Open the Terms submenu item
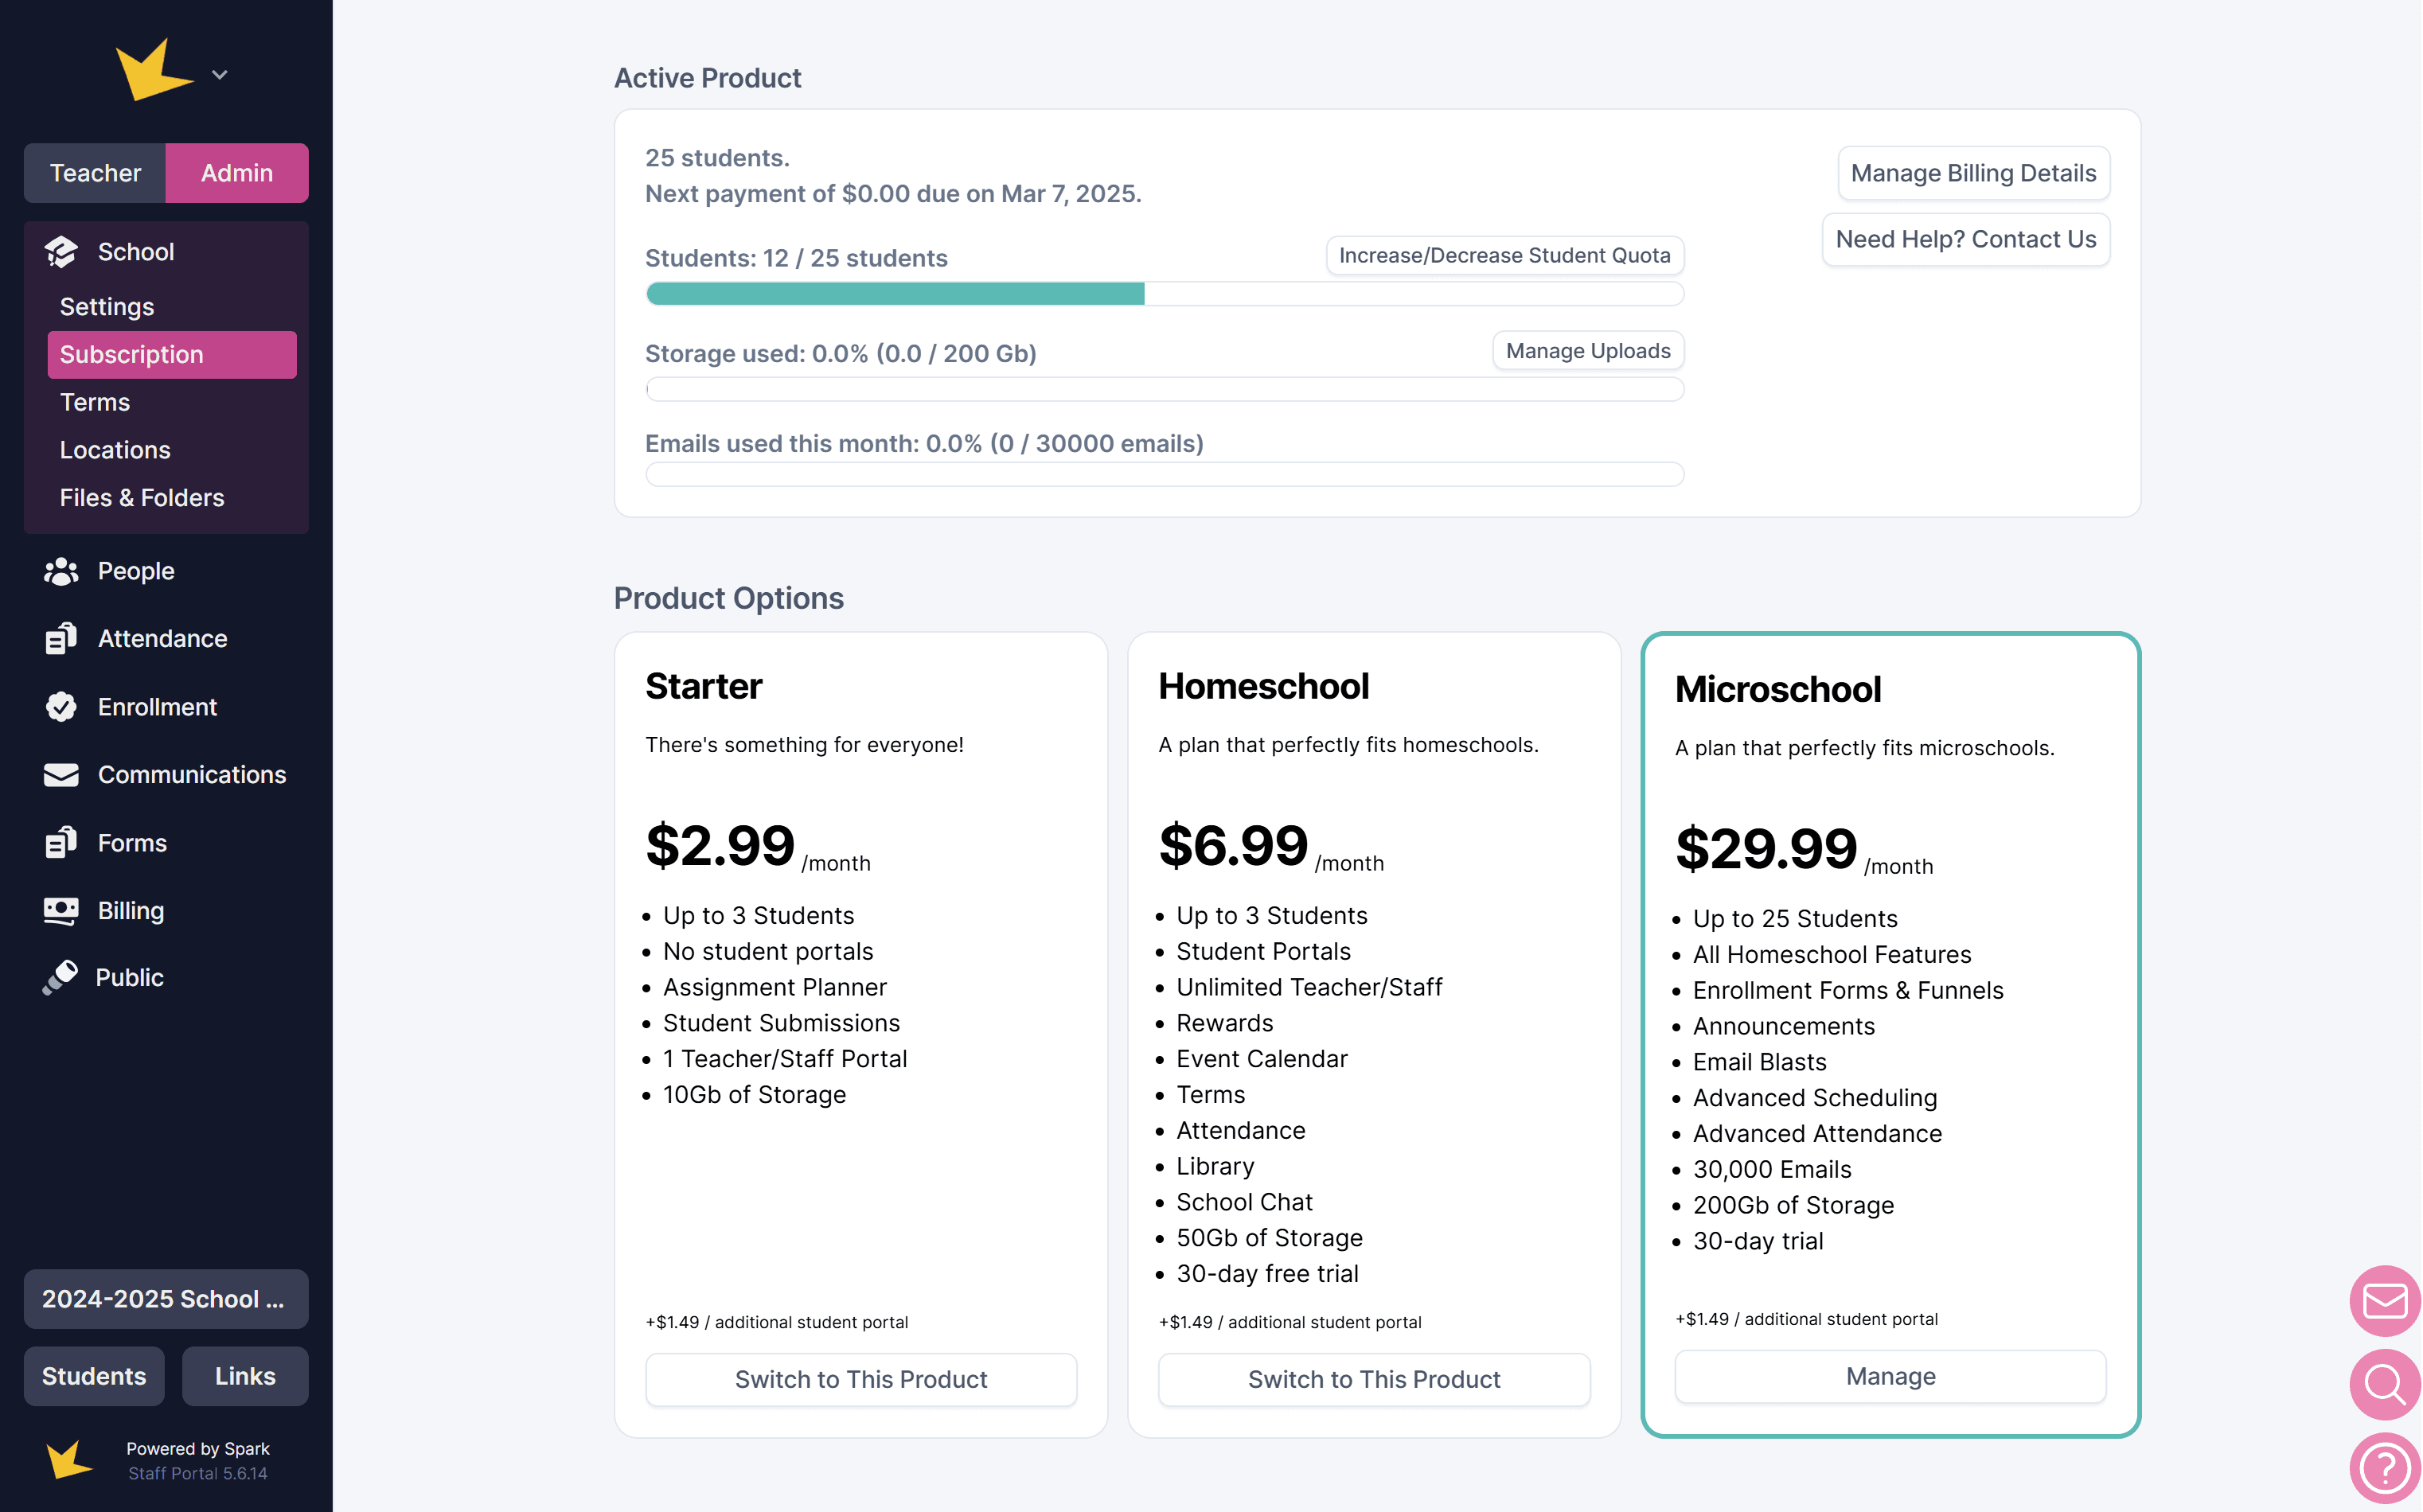The width and height of the screenshot is (2423, 1512). click(95, 402)
